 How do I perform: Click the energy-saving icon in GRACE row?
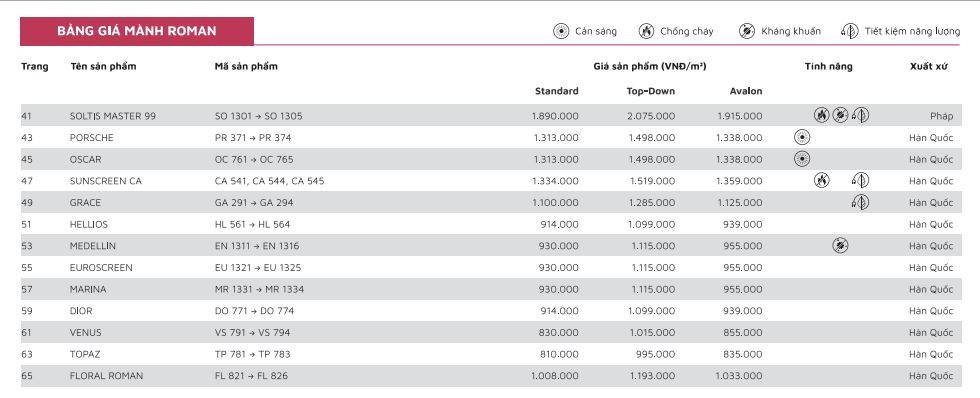860,202
